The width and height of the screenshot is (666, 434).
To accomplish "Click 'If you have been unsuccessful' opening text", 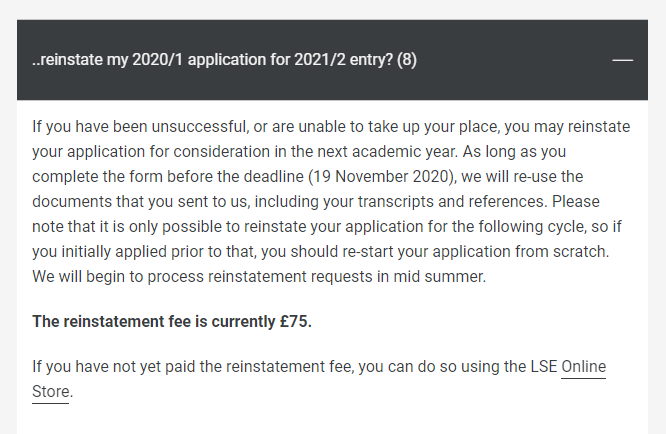I will pyautogui.click(x=140, y=127).
